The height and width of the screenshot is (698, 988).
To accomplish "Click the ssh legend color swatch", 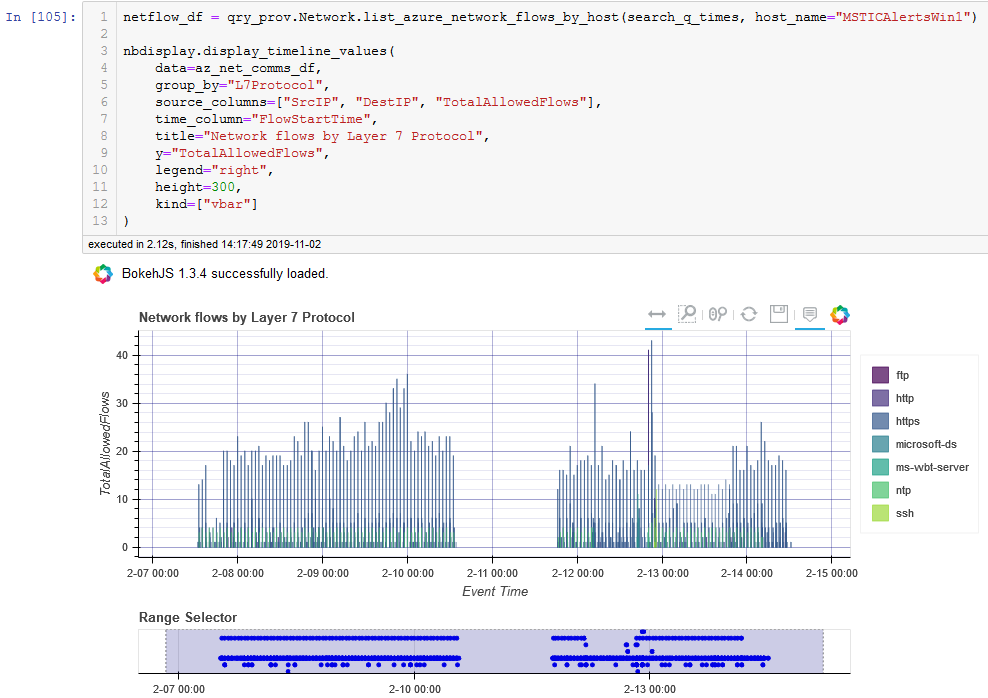I will pos(880,513).
